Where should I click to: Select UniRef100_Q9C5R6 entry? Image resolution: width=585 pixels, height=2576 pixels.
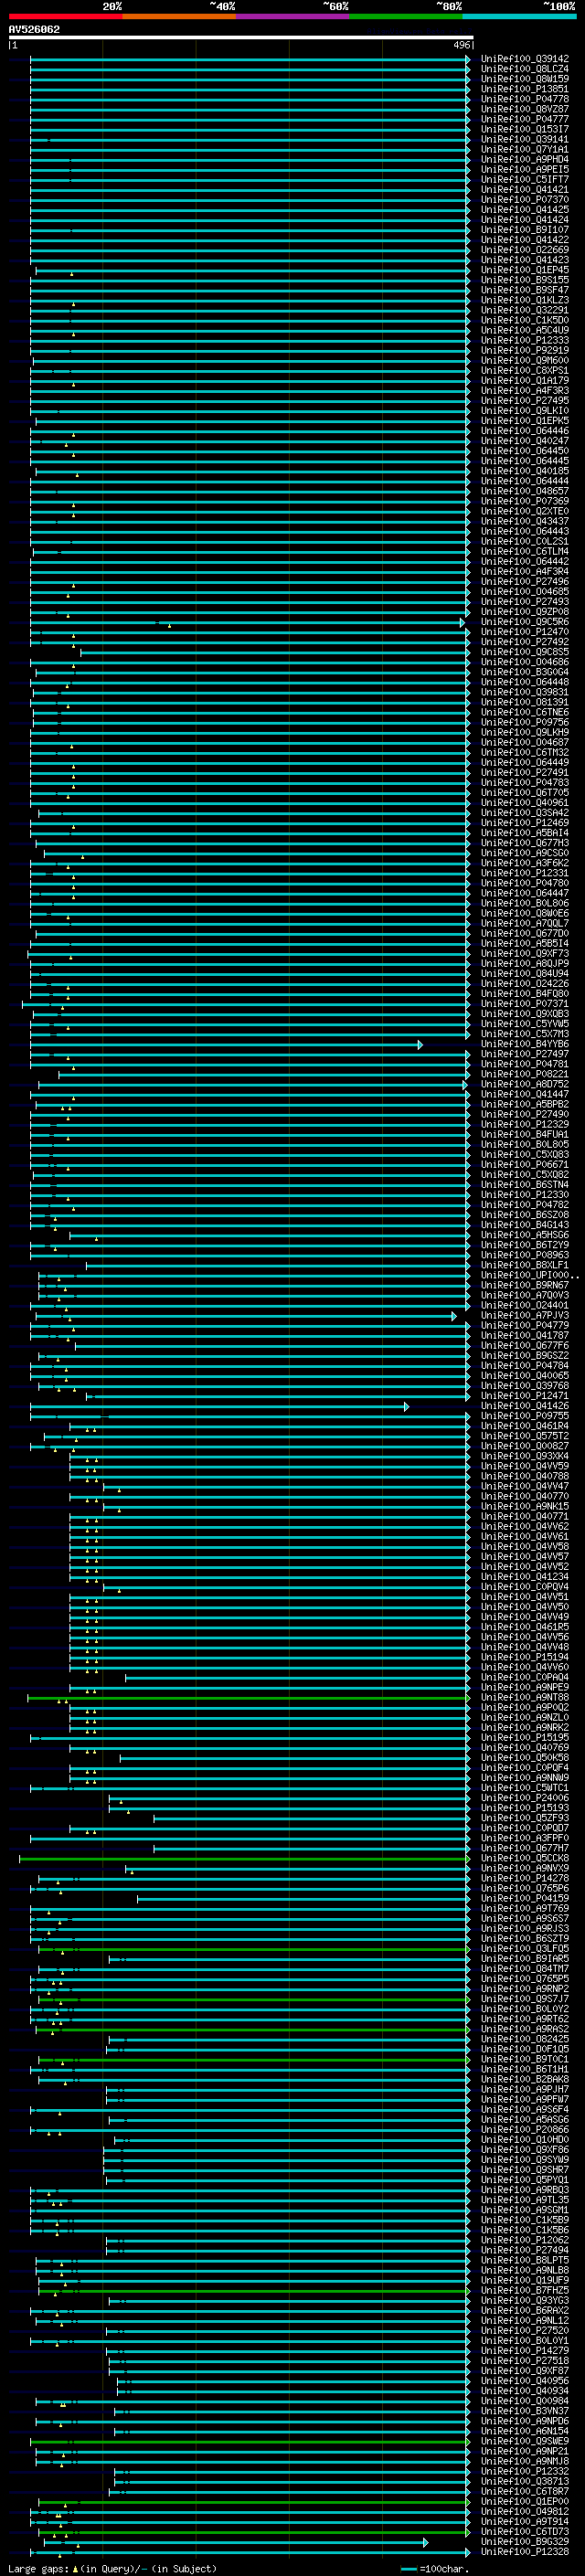coord(525,622)
